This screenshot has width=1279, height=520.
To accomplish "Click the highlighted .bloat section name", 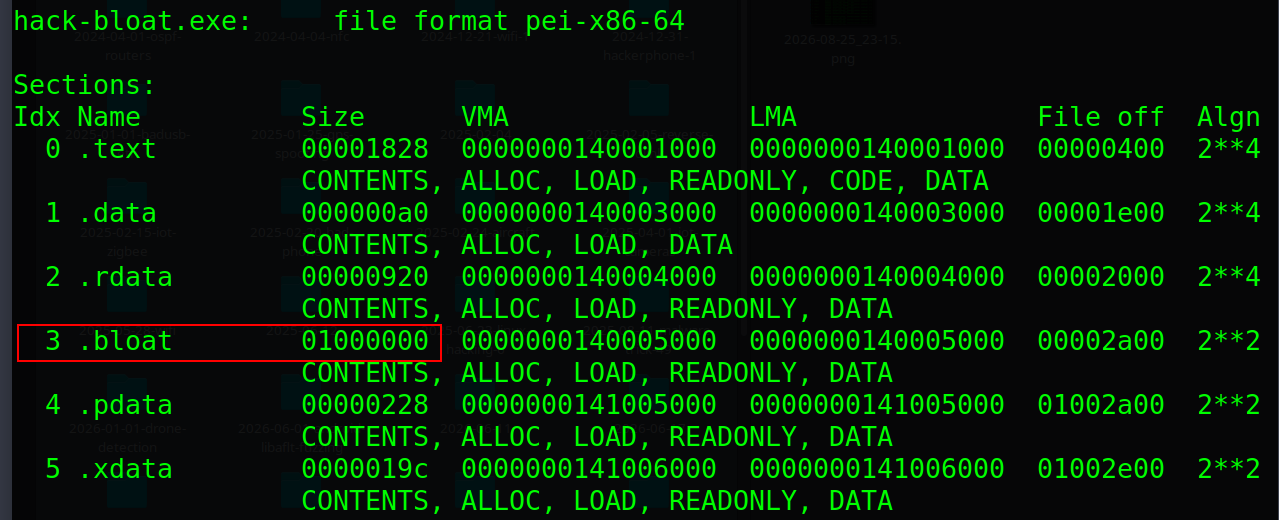I will (125, 341).
